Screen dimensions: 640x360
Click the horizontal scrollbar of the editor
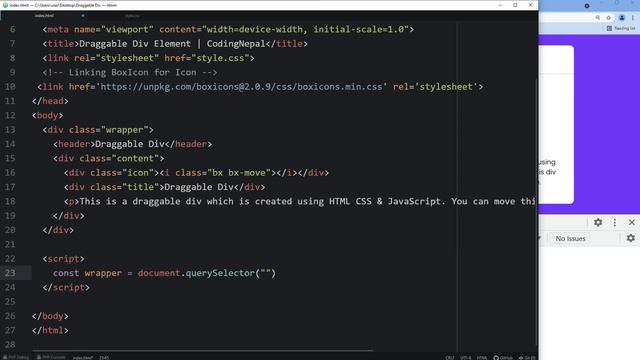click(x=203, y=350)
